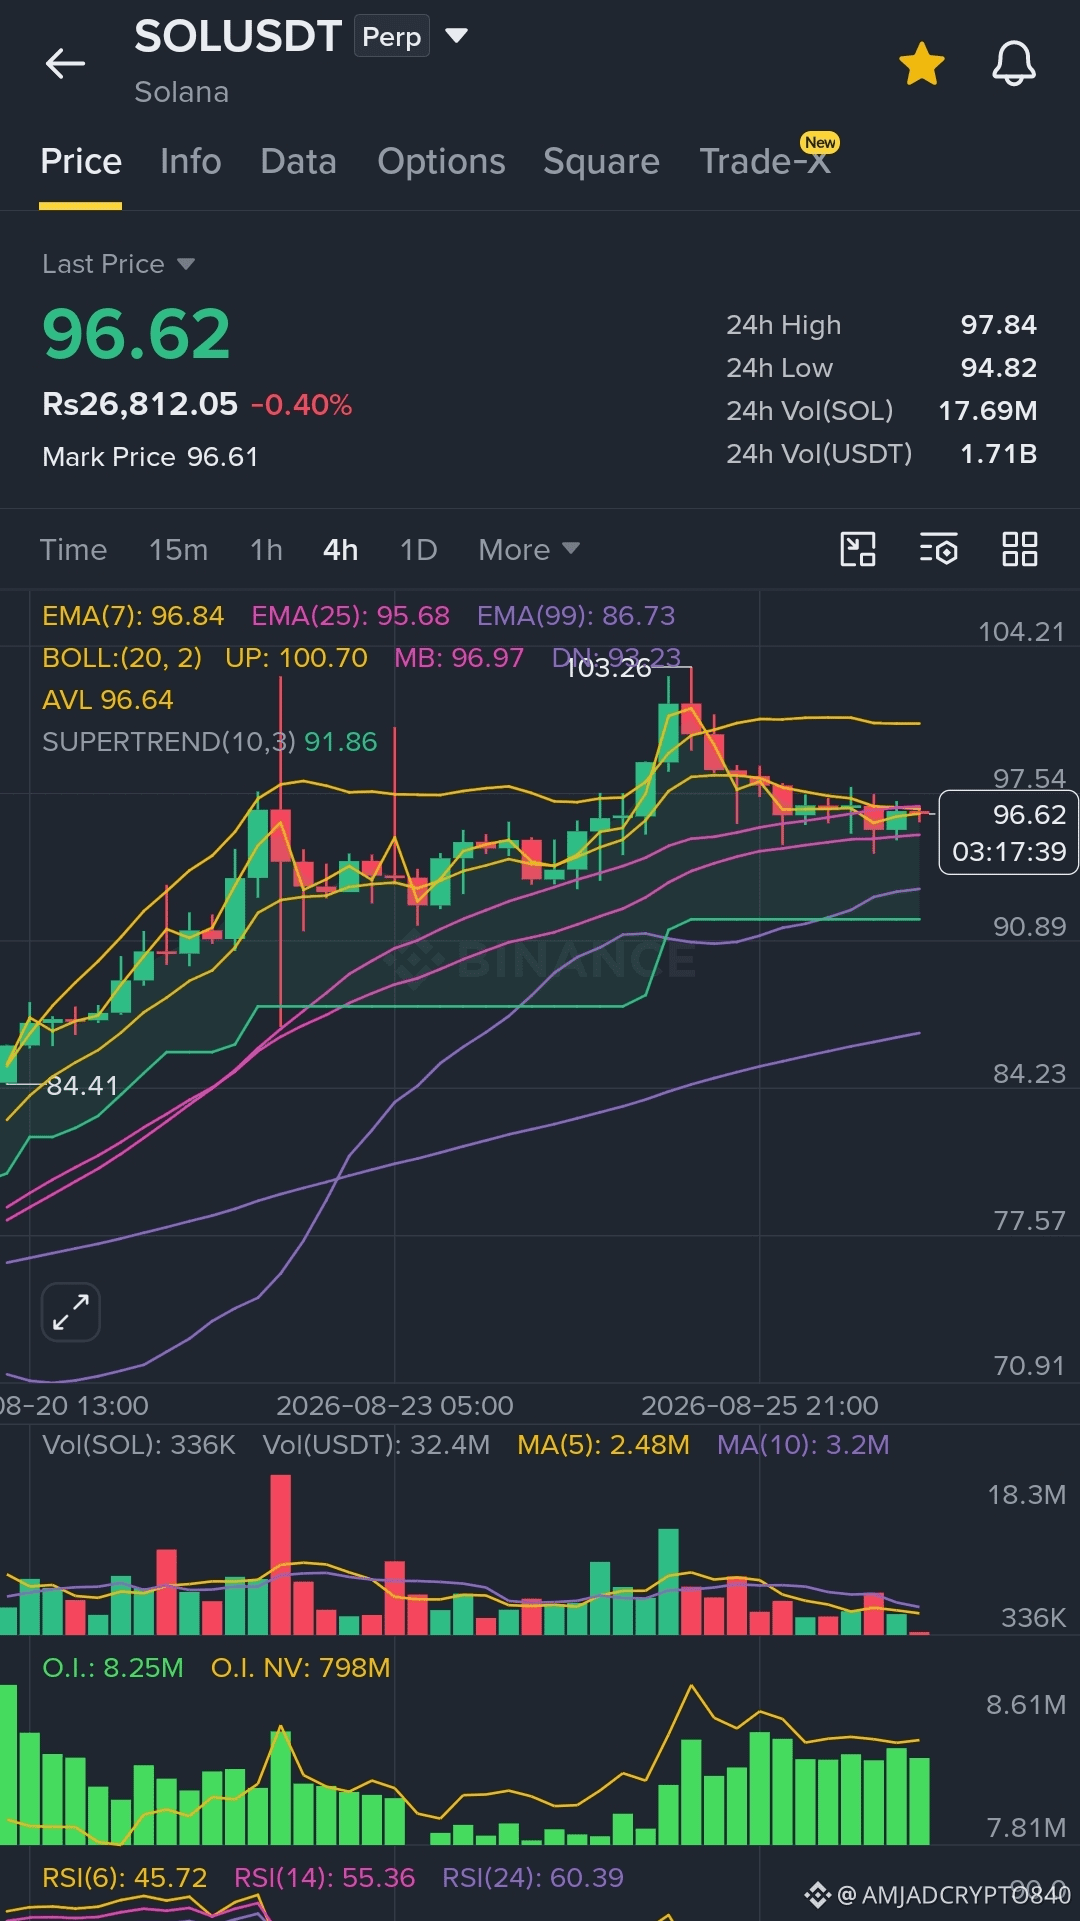The image size is (1080, 1921).
Task: Tap the 103.26 high marker on chart
Action: coord(608,667)
